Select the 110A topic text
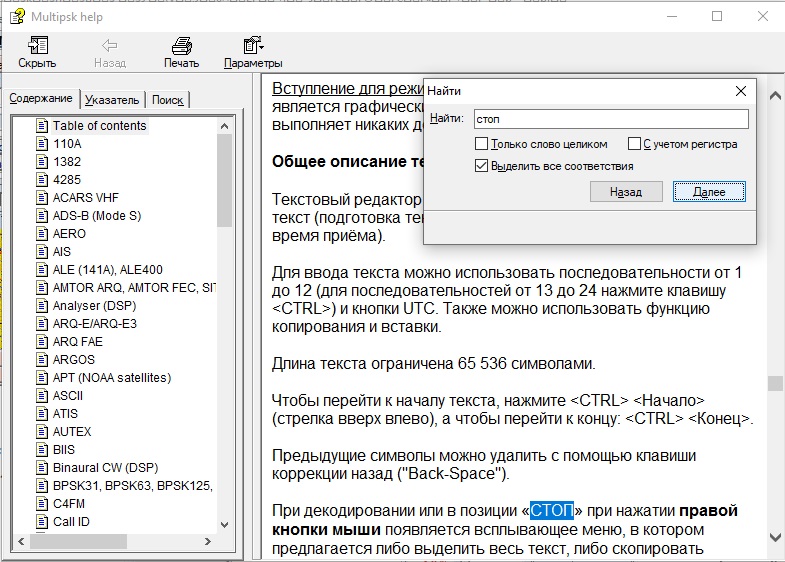The width and height of the screenshot is (785, 562). point(67,144)
